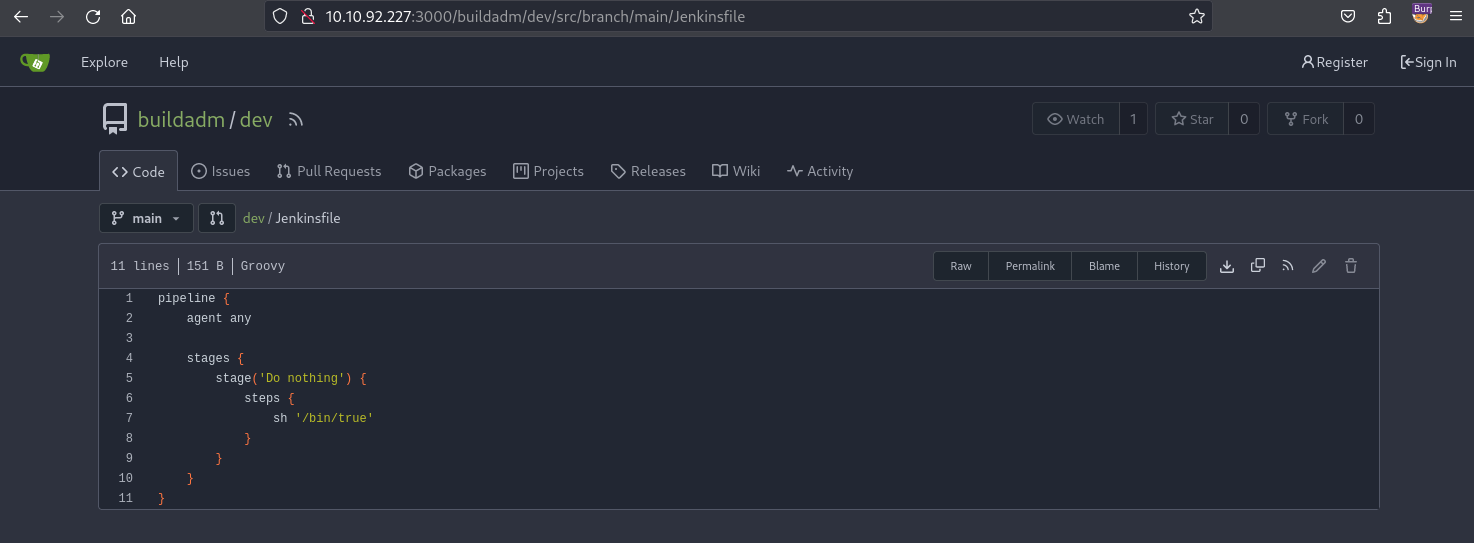Open the Burp extension icon
Viewport: 1474px width, 543px height.
[x=1420, y=14]
